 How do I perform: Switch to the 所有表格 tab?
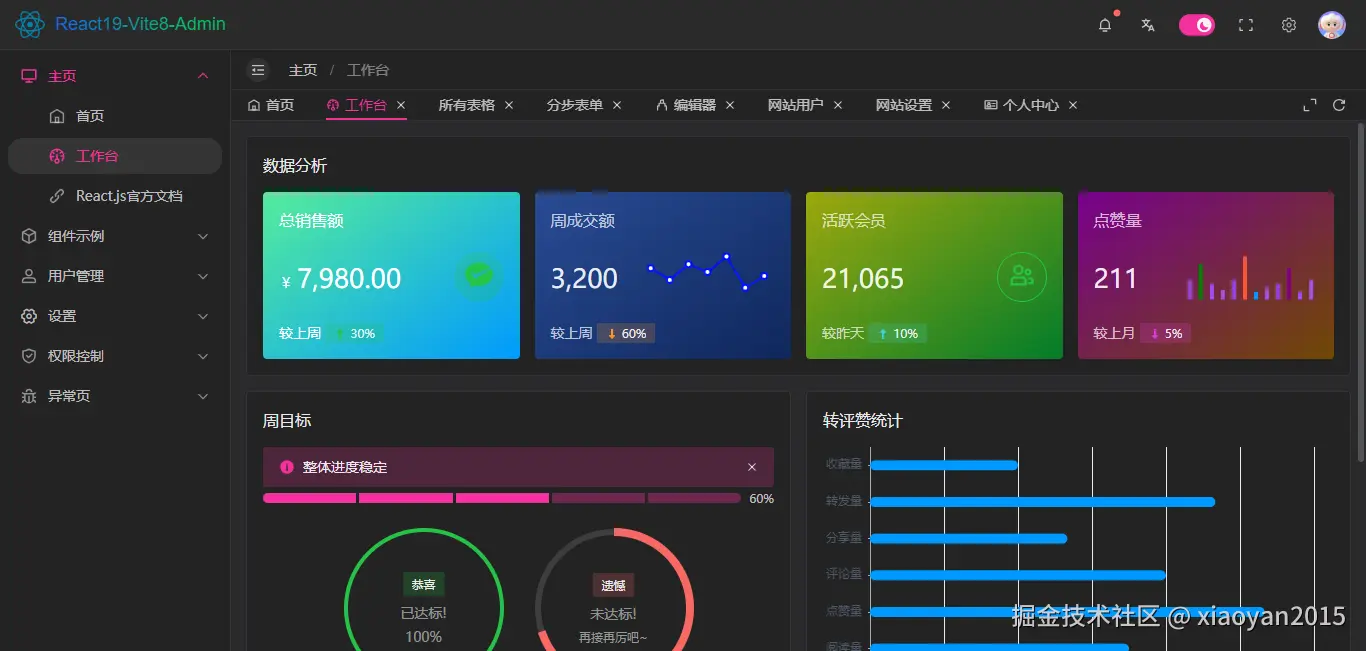466,105
